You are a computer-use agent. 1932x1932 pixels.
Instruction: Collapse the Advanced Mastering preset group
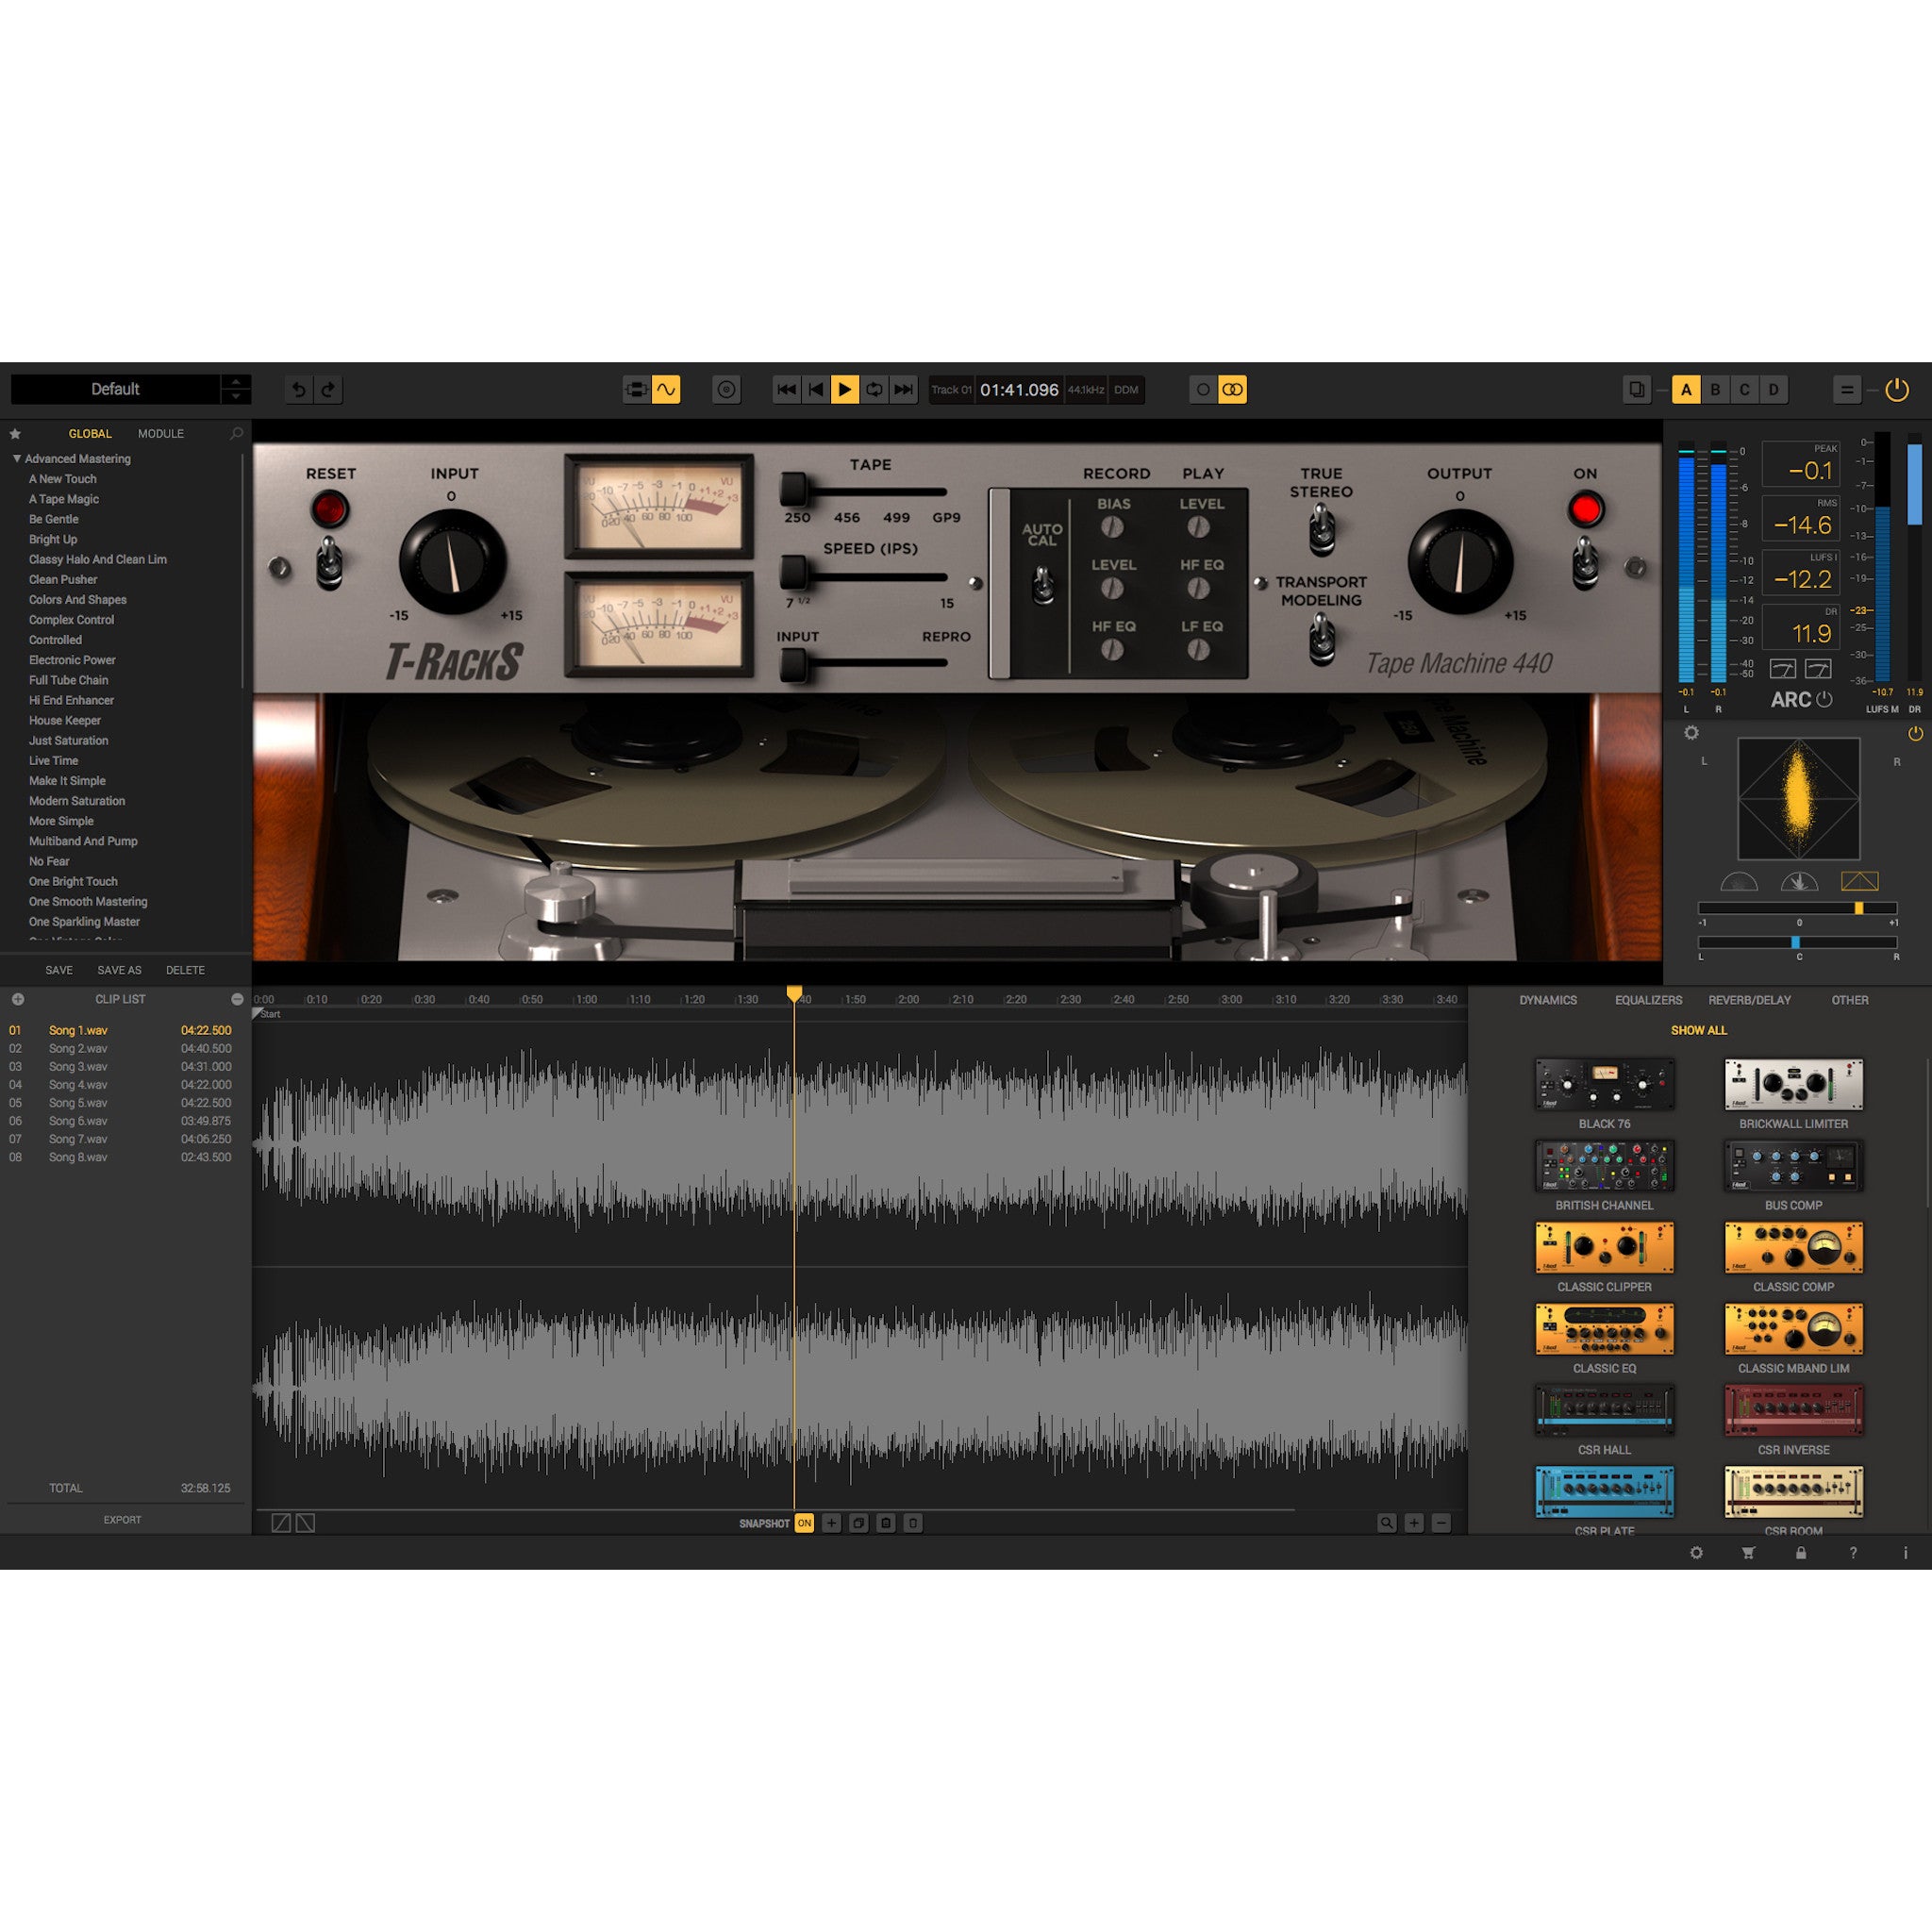click(x=16, y=458)
